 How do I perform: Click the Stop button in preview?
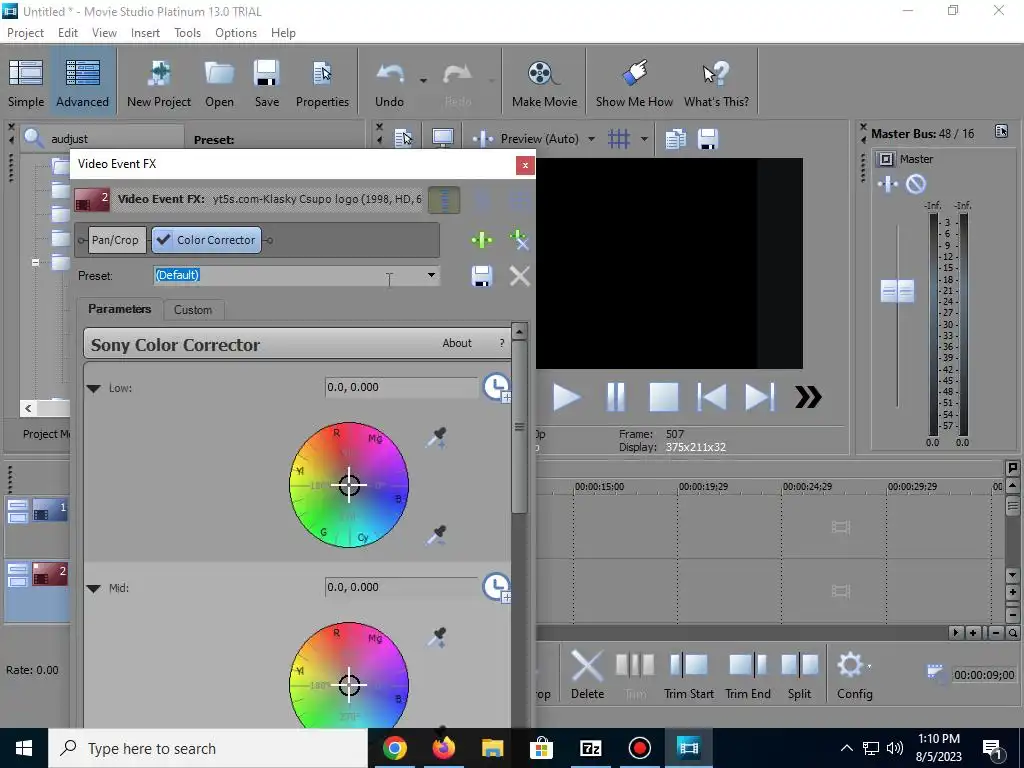[664, 397]
